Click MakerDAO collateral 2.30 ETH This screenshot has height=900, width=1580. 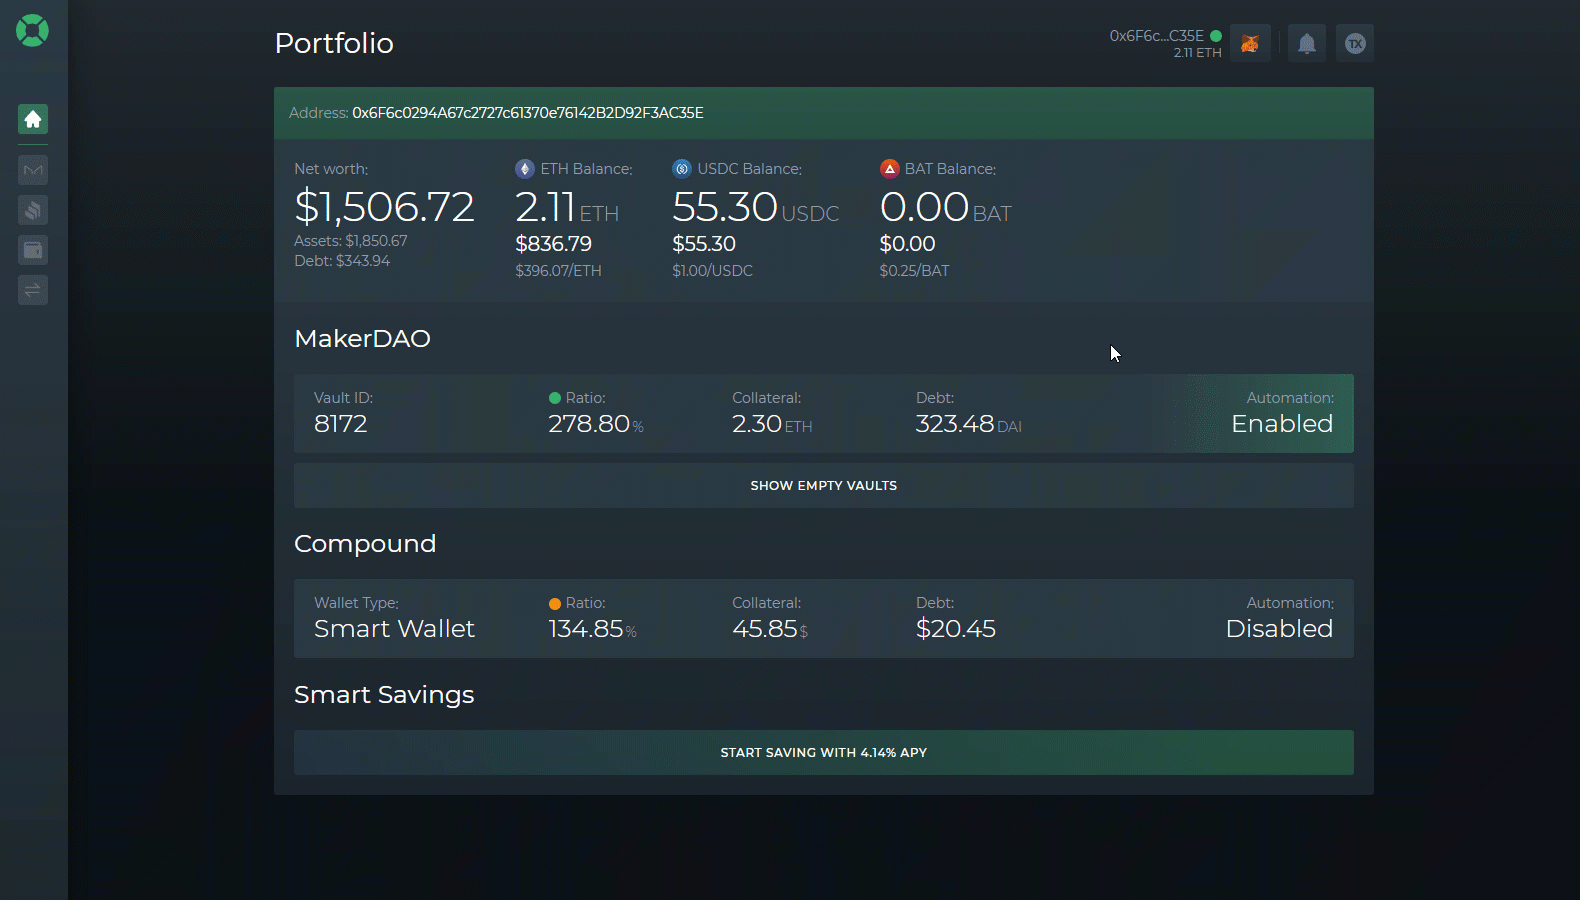click(772, 424)
